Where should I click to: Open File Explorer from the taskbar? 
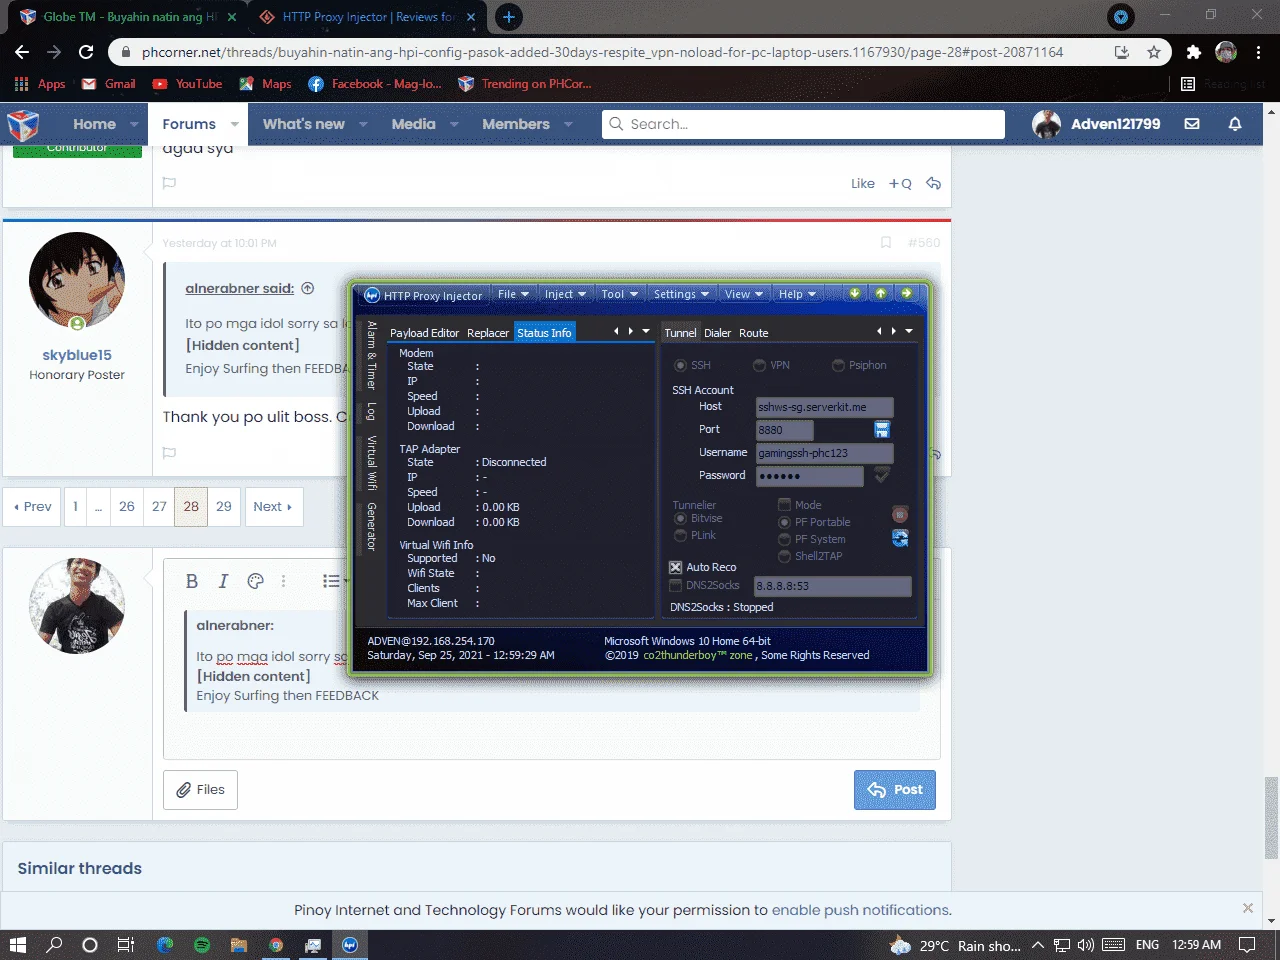(239, 945)
